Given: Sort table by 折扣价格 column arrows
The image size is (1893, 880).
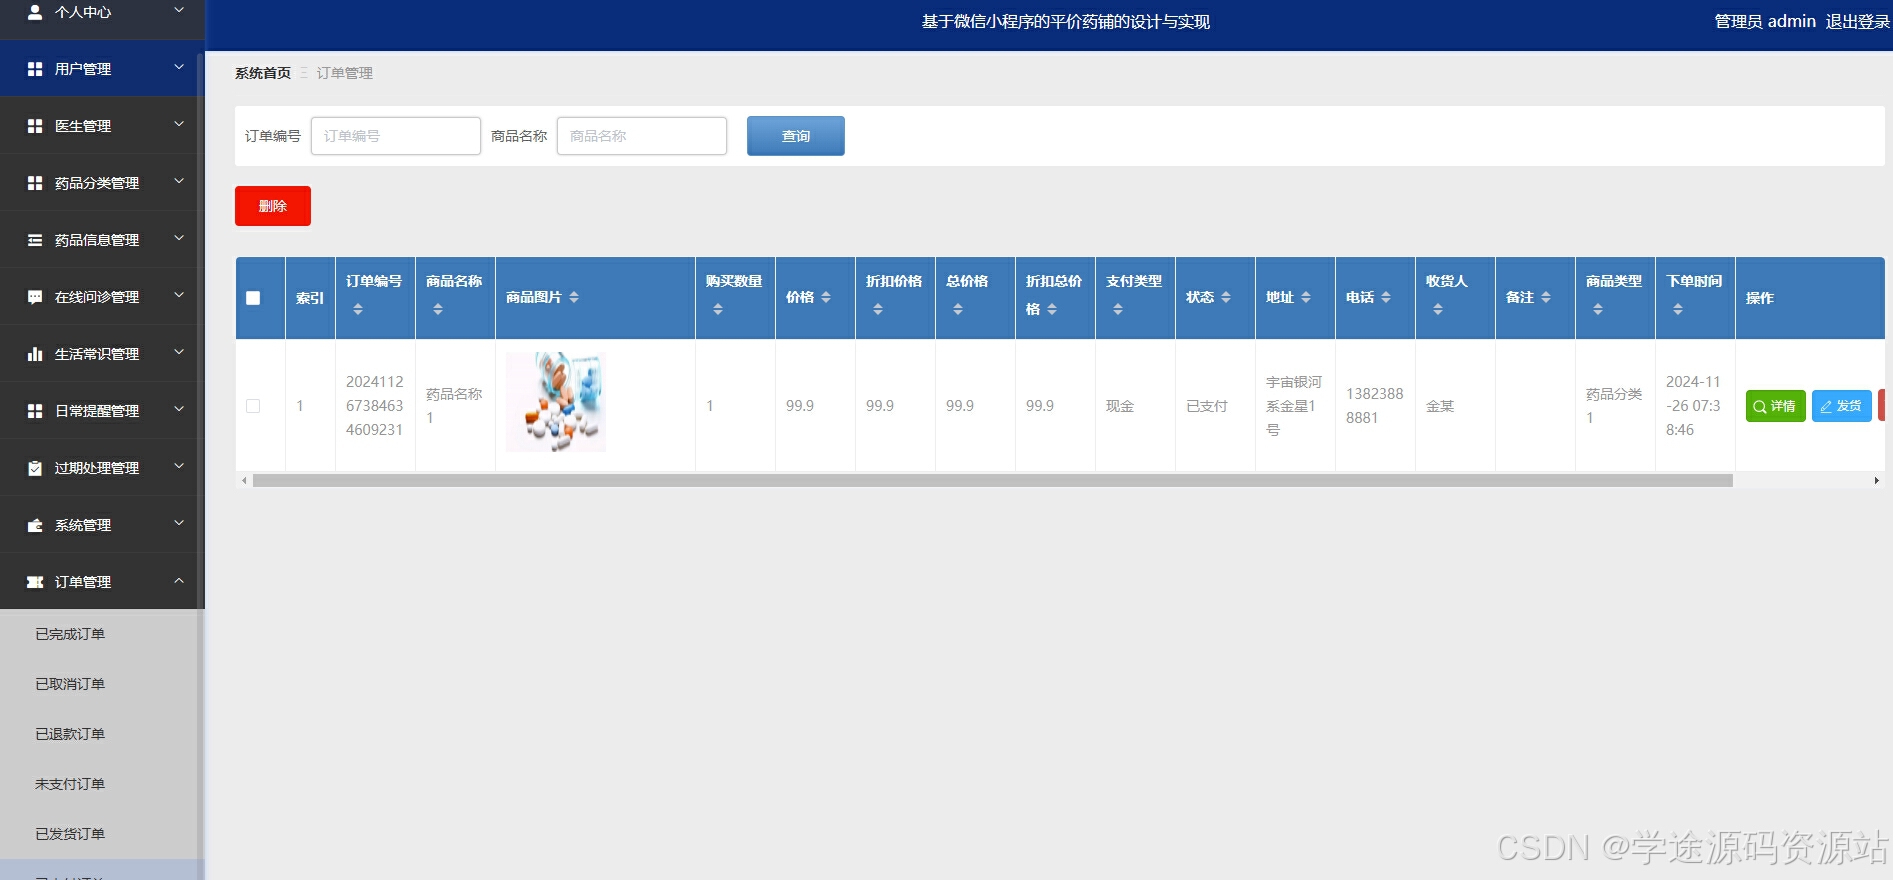Looking at the screenshot, I should pyautogui.click(x=878, y=310).
